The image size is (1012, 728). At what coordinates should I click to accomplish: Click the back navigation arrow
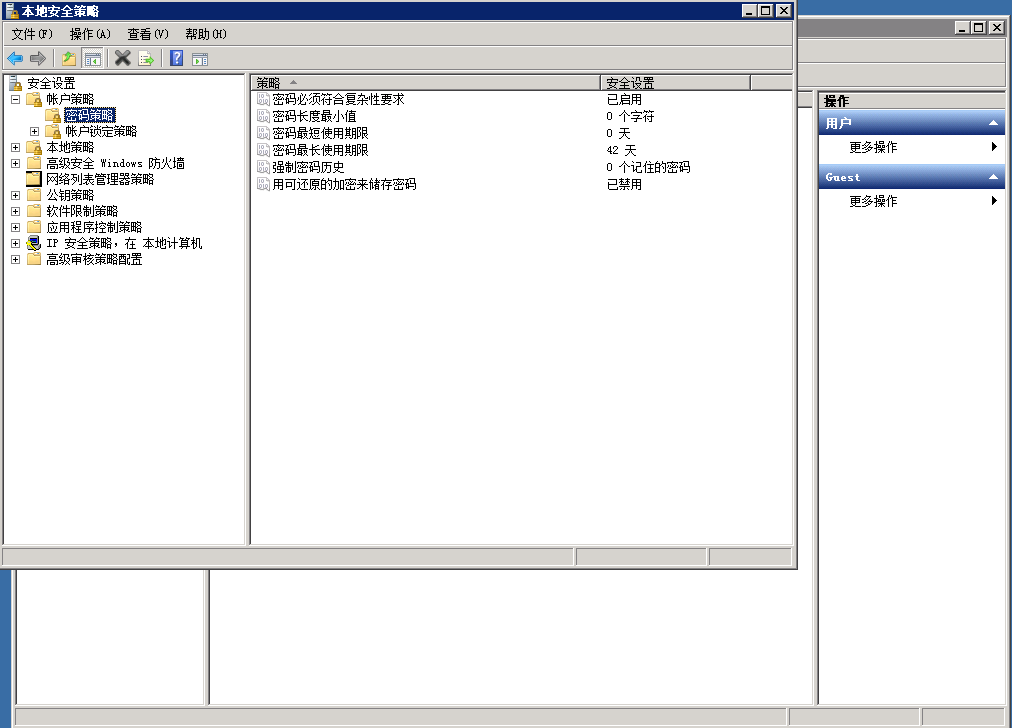[x=14, y=57]
